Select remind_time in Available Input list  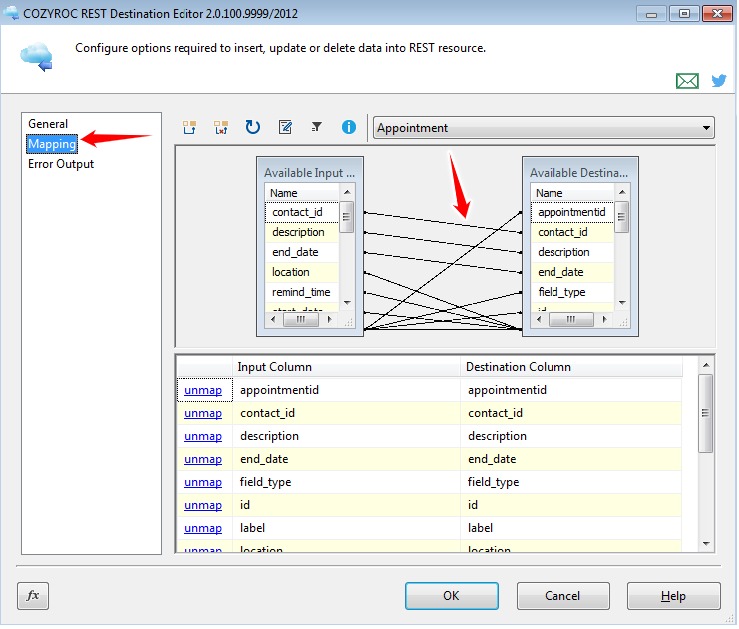(302, 293)
